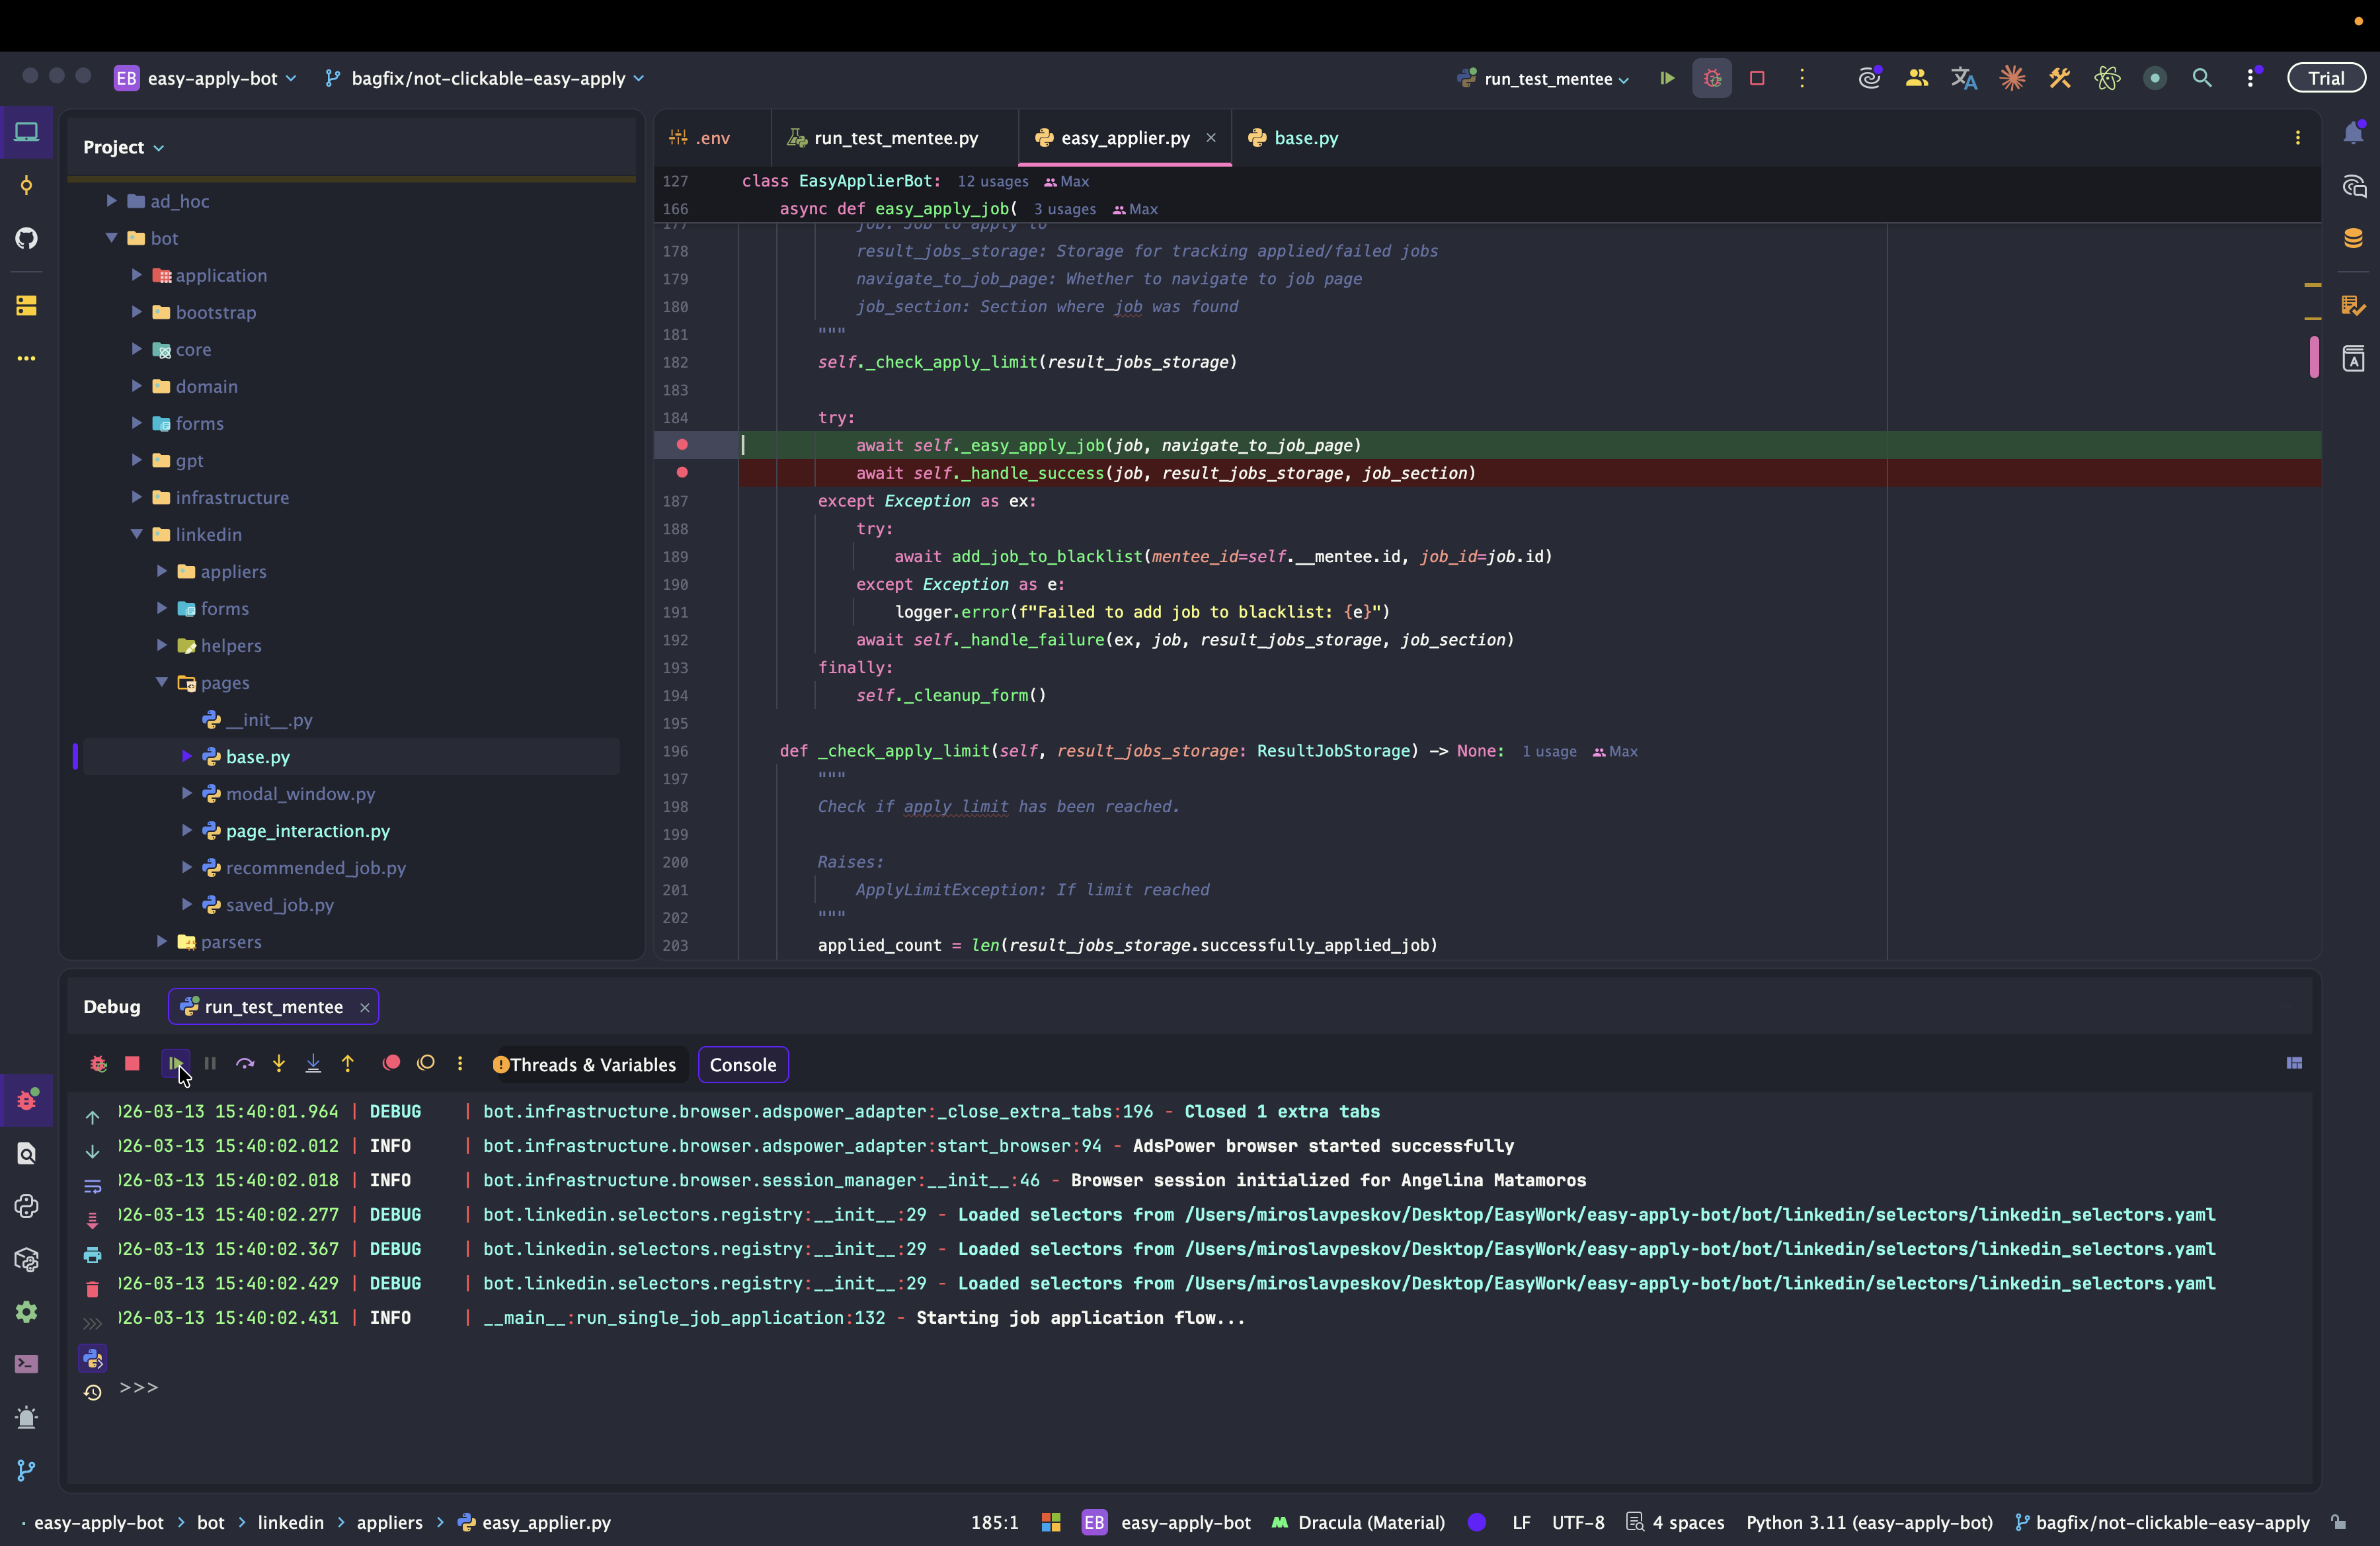
Task: Click Mute Breakpoints icon in the debug toolbar
Action: point(426,1064)
